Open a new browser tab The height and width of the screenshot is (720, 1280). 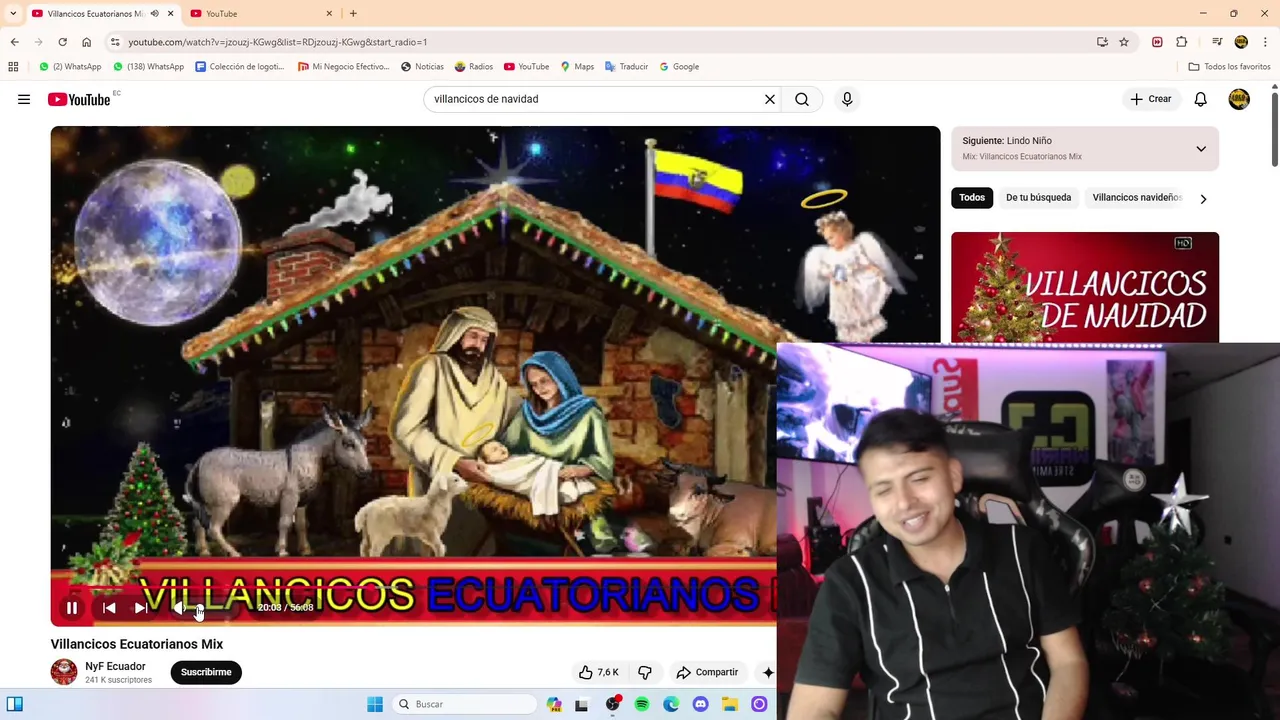(x=353, y=13)
